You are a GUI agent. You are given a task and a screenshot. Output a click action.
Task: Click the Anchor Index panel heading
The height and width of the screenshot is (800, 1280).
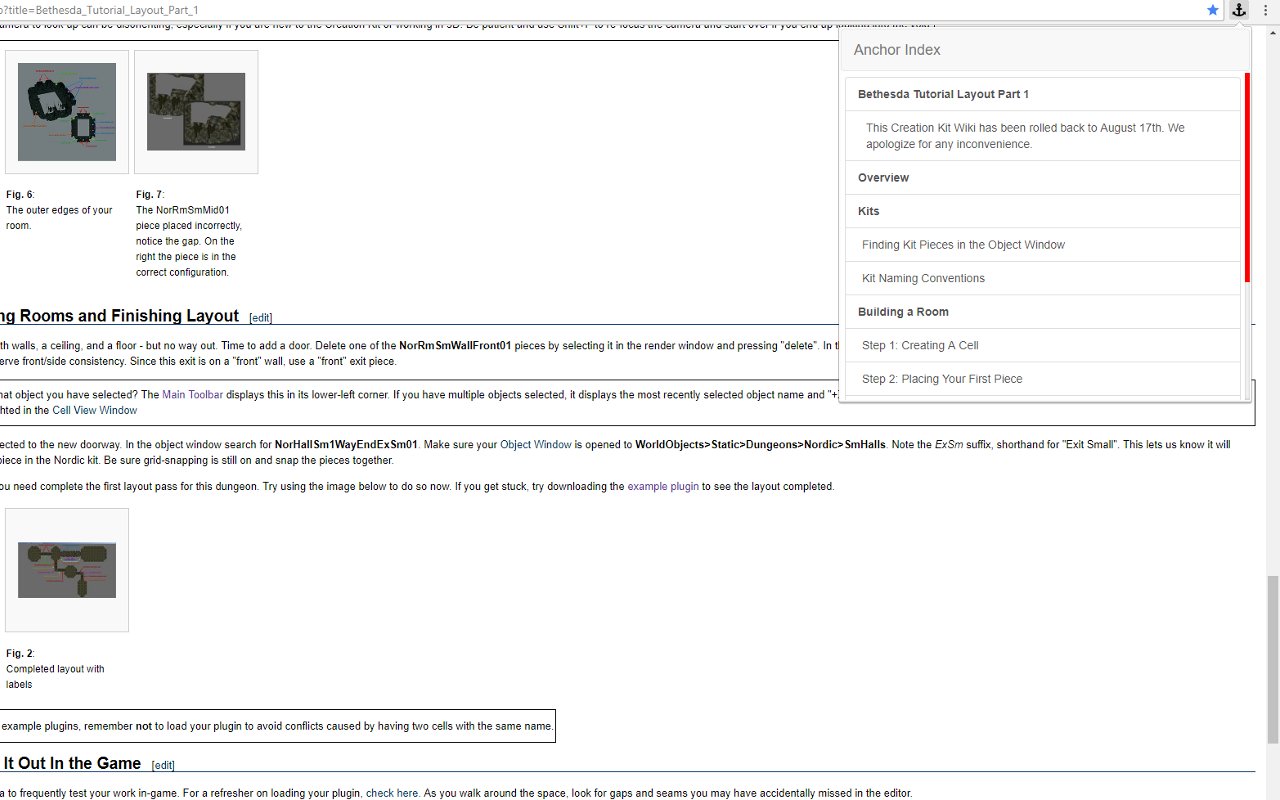click(897, 50)
